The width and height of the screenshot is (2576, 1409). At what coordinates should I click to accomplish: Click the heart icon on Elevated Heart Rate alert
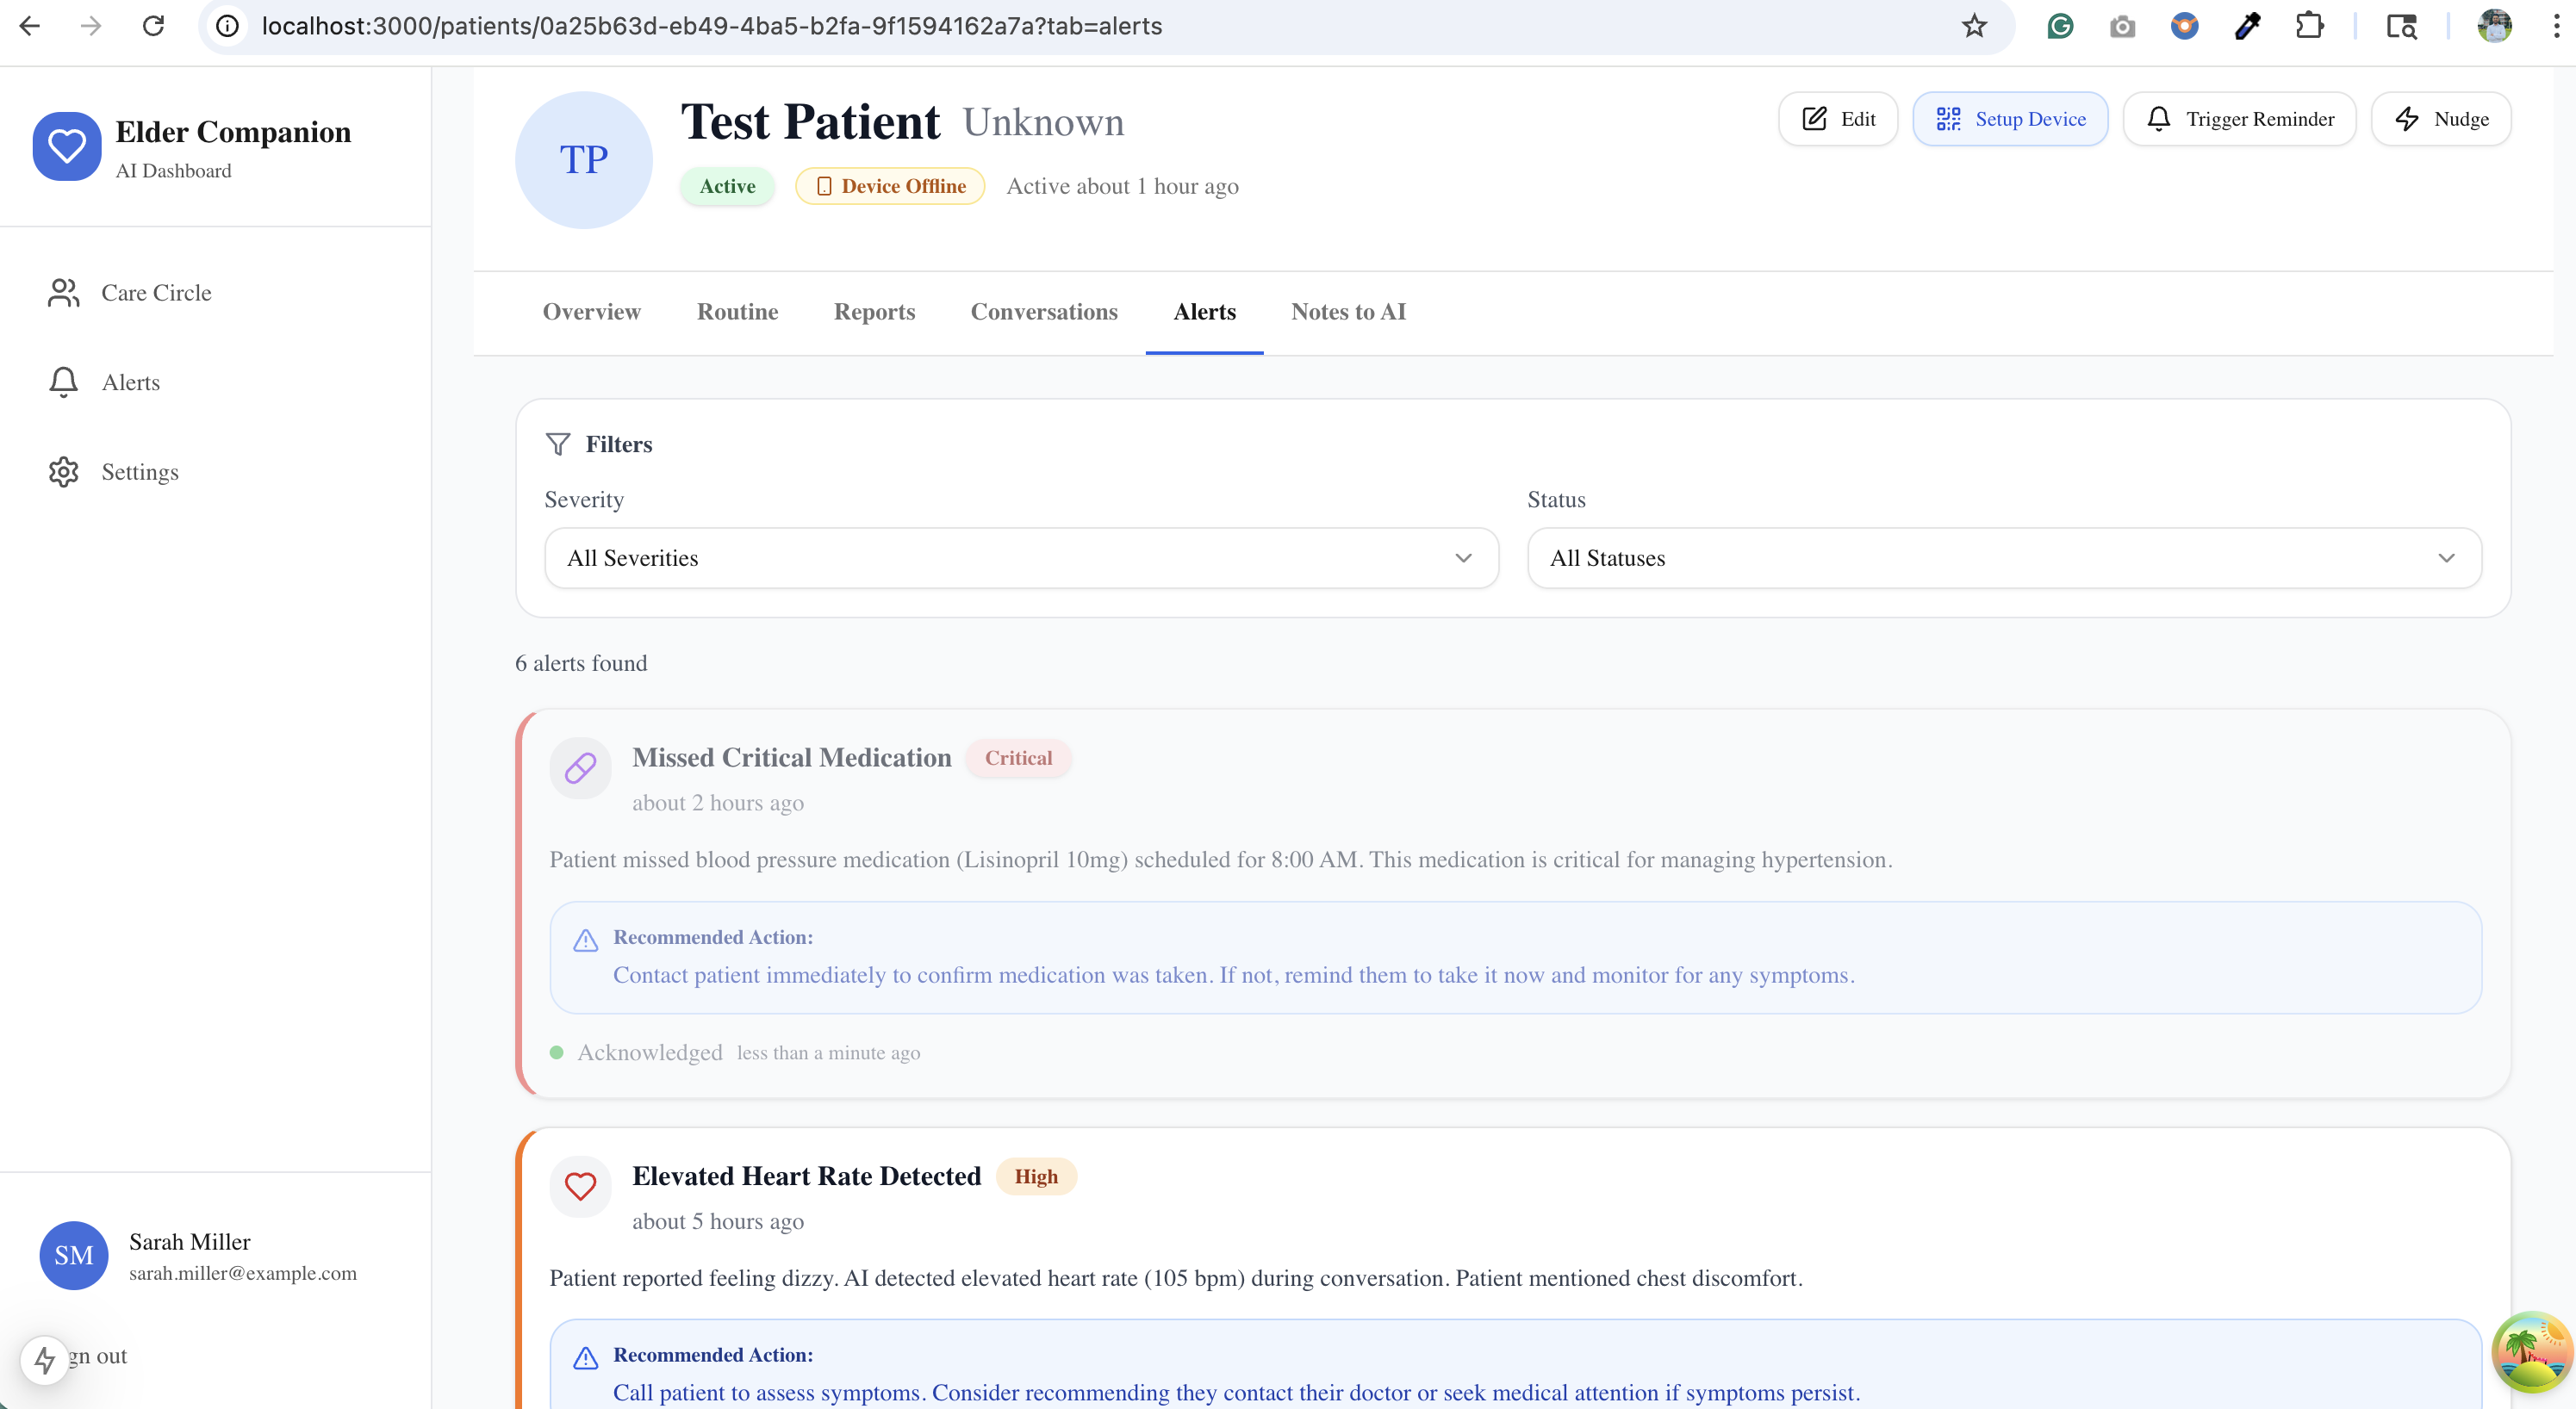[x=580, y=1186]
